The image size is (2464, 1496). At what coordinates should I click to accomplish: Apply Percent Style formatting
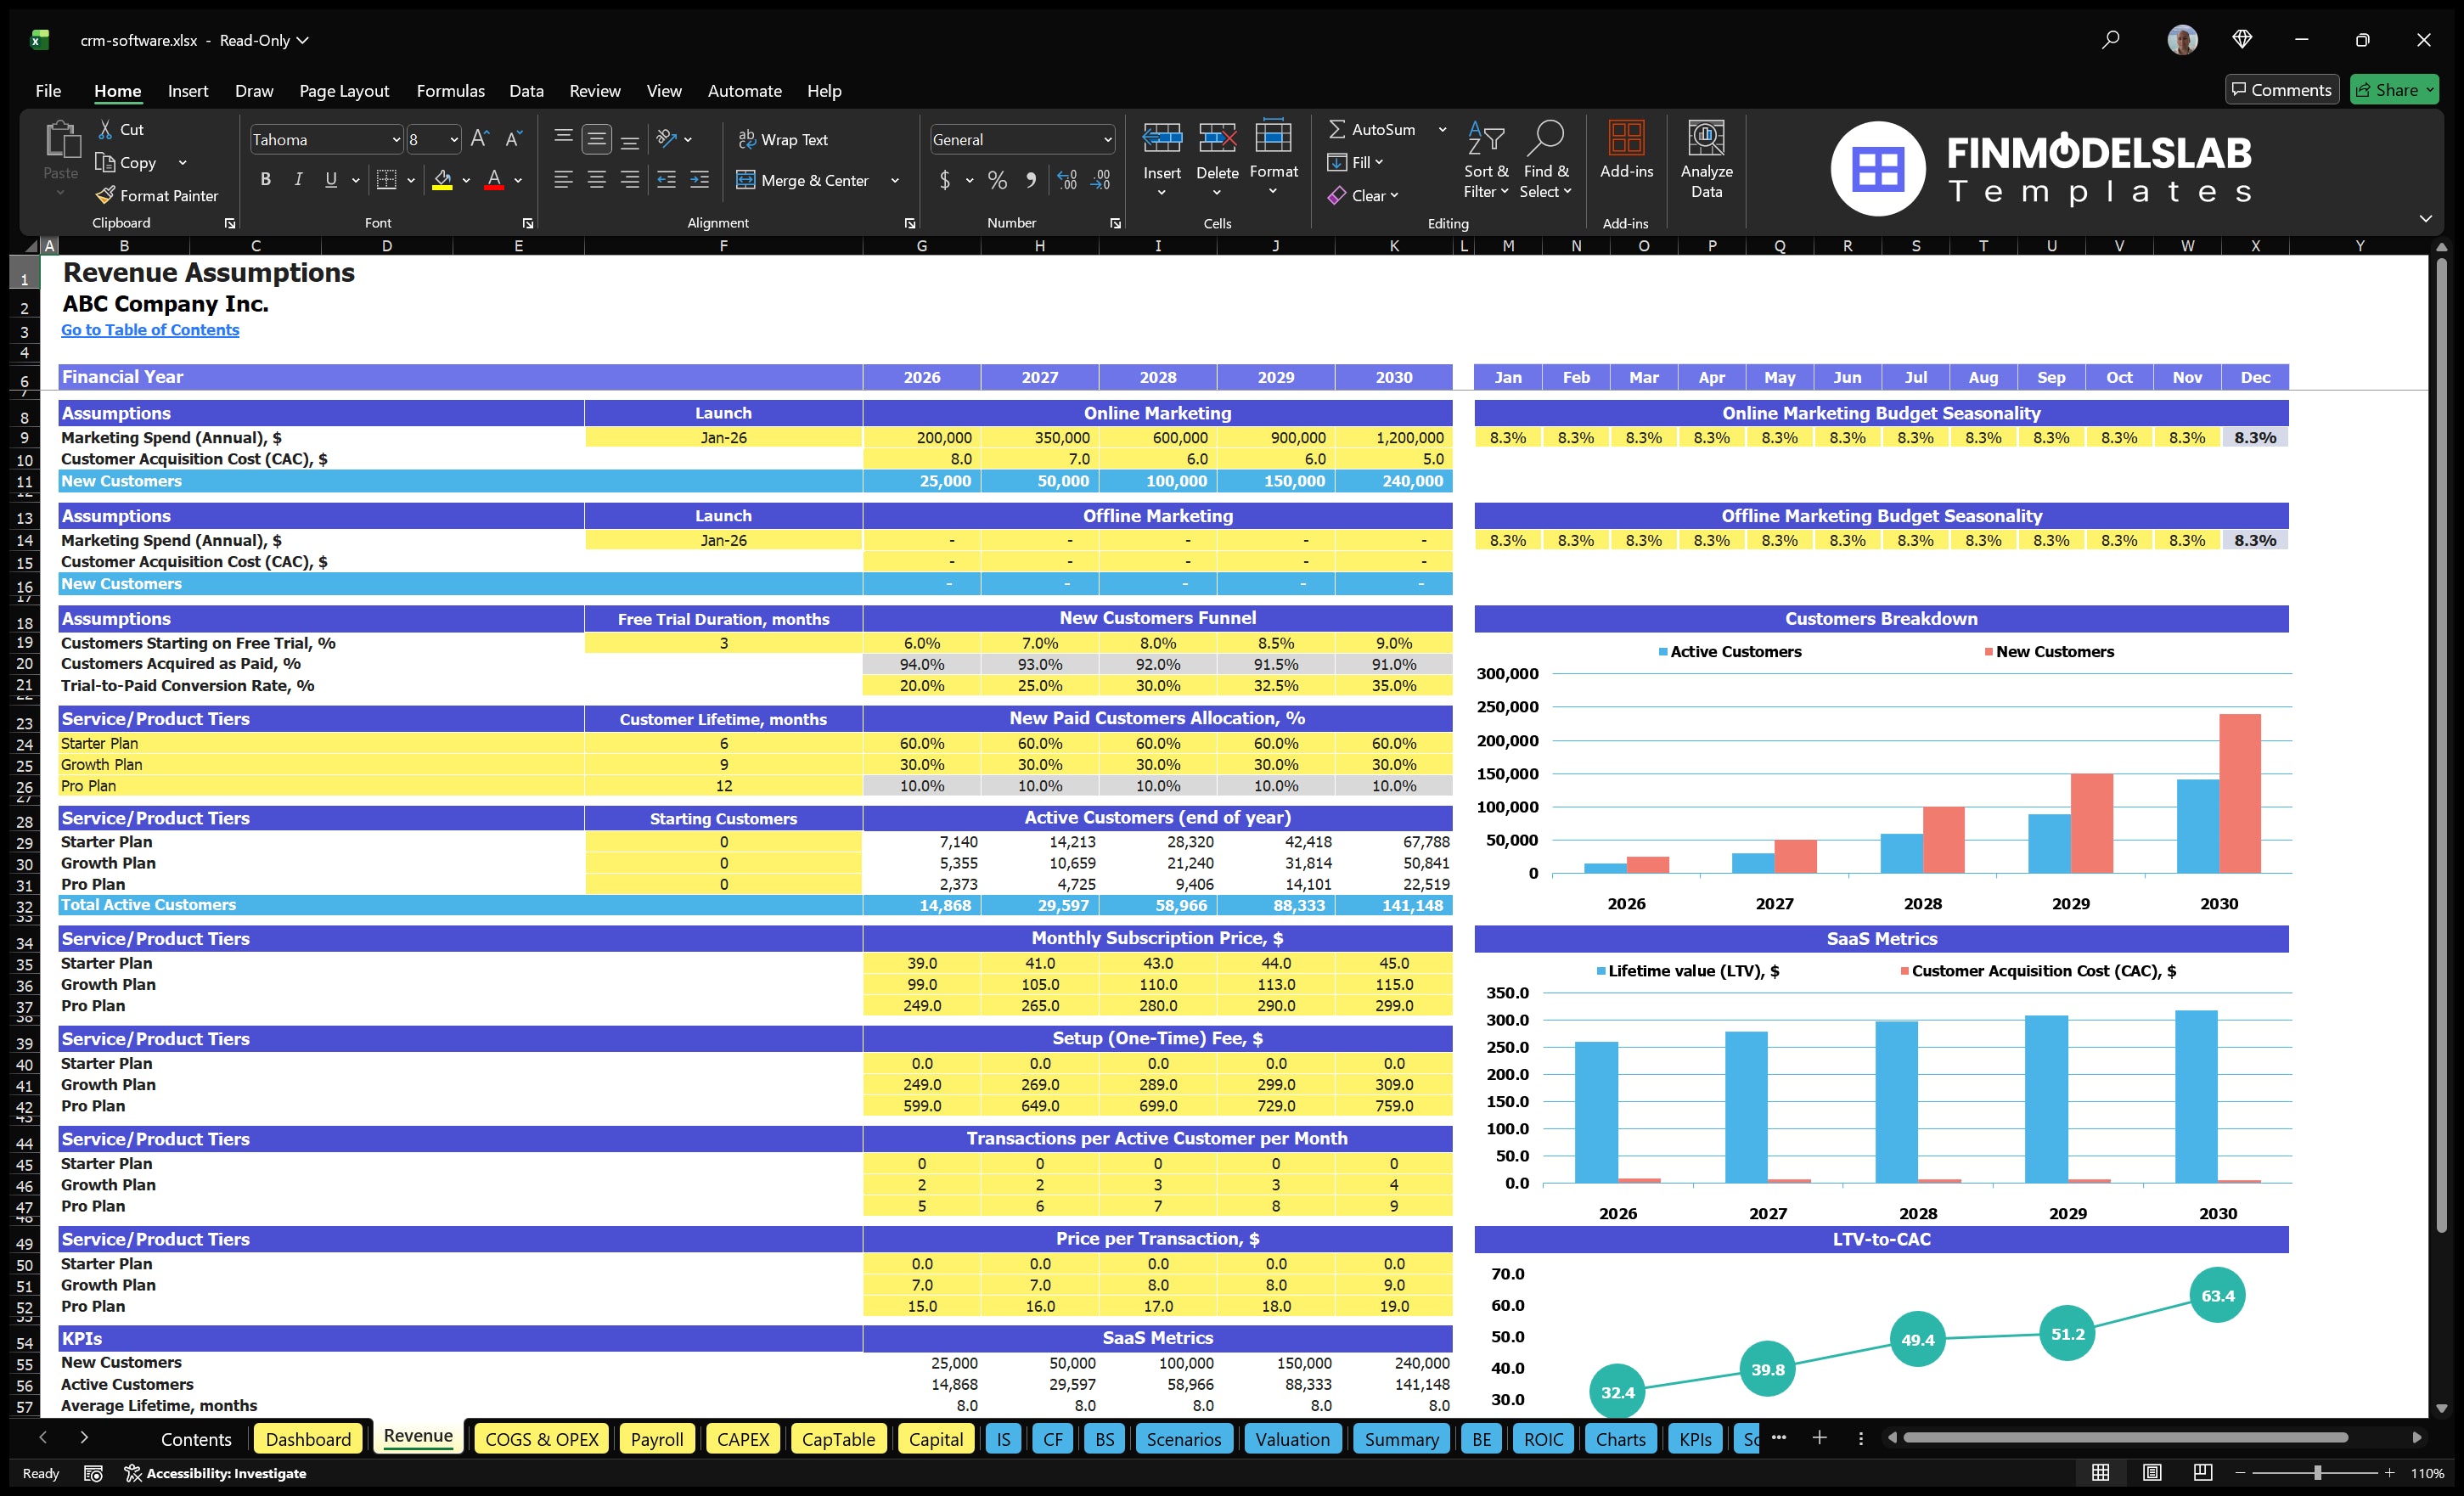(997, 181)
